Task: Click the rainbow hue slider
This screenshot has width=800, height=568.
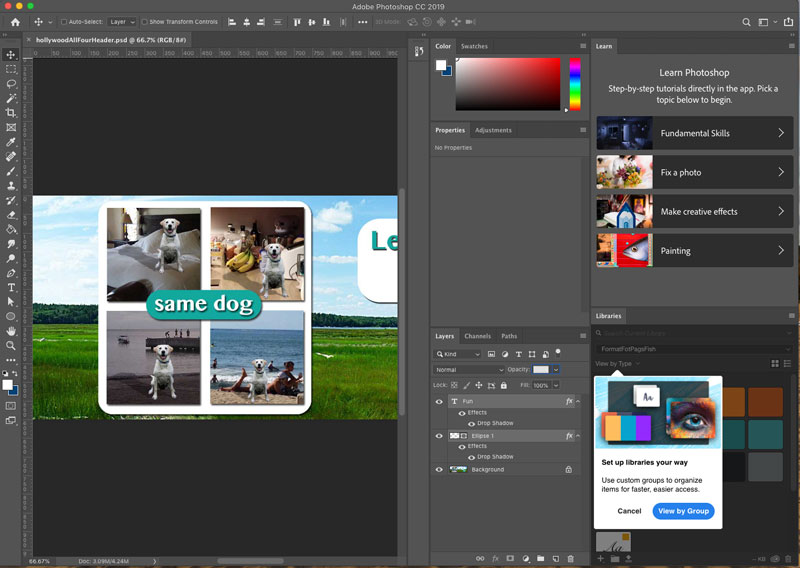Action: point(575,84)
